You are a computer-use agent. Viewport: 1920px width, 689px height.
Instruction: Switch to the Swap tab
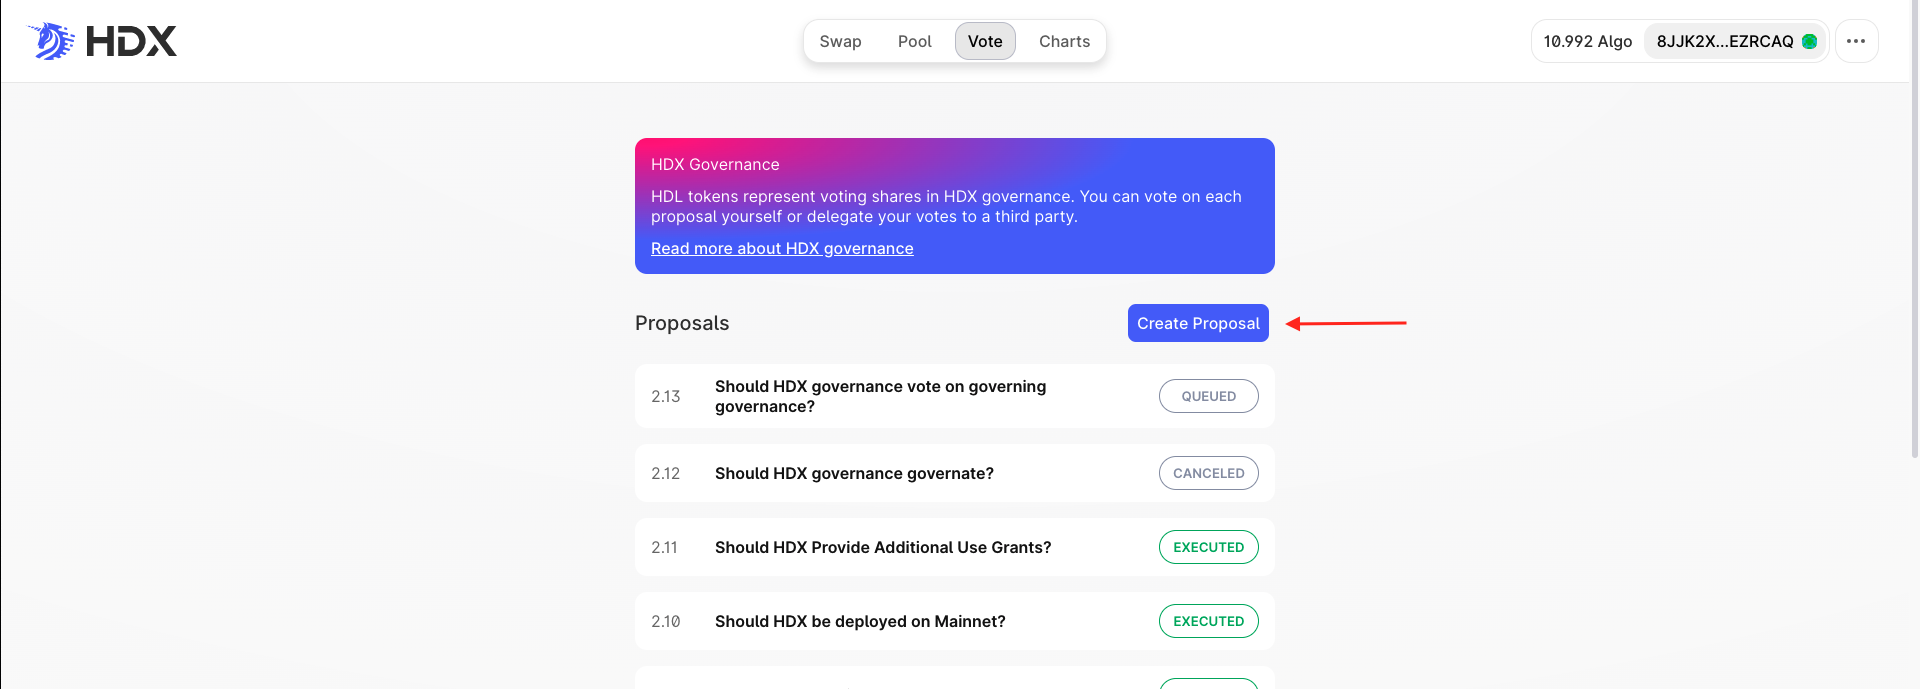click(840, 41)
